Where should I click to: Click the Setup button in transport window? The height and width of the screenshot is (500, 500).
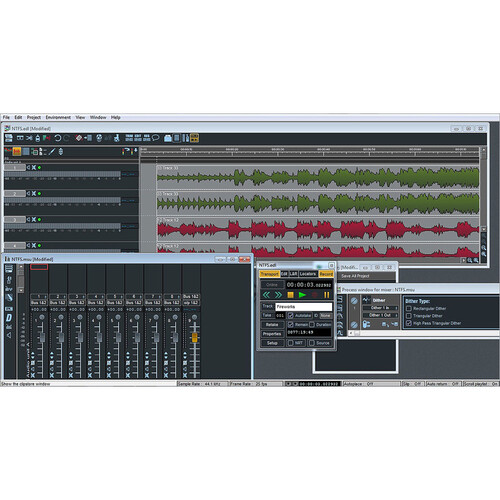(x=272, y=343)
